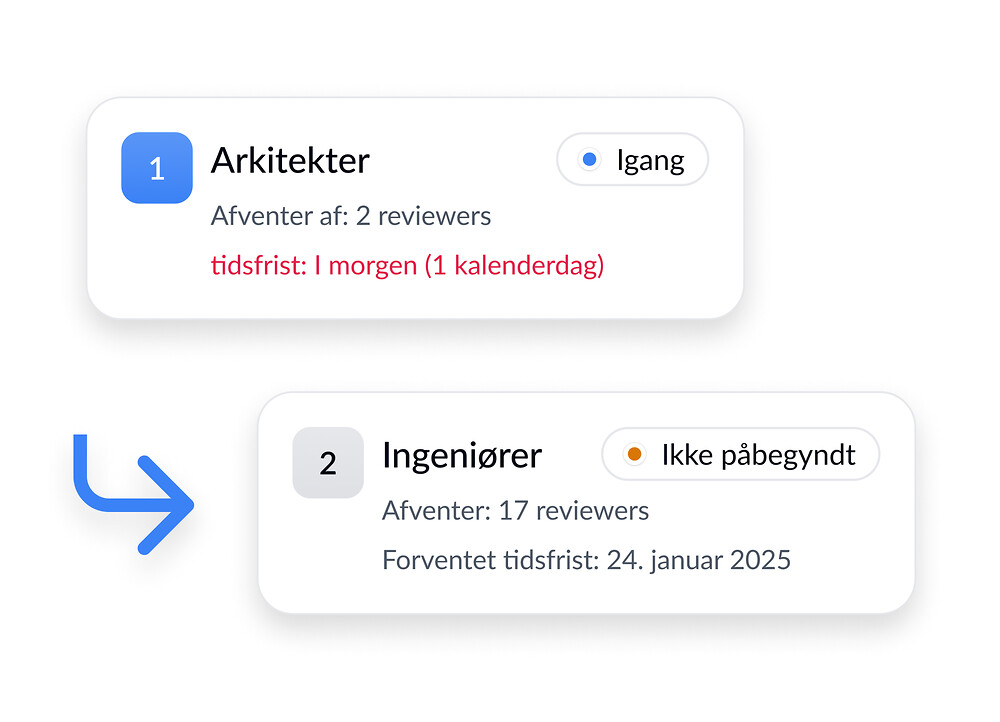Image resolution: width=1000 pixels, height=722 pixels.
Task: Click Afventer af: 2 reviewers text
Action: [351, 216]
